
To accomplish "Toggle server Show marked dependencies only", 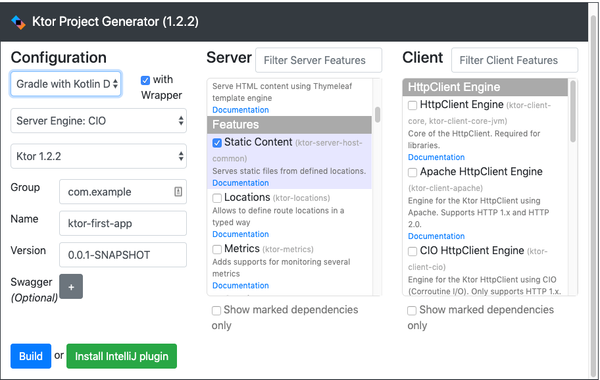I will point(216,310).
